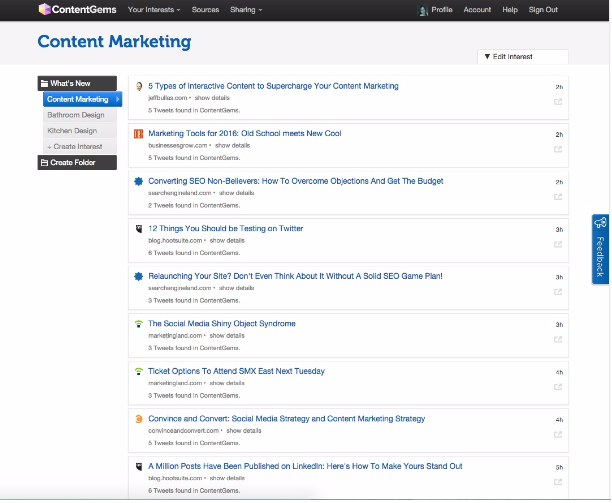Click the Content Marketing page heading
This screenshot has height=503, width=612.
114,42
